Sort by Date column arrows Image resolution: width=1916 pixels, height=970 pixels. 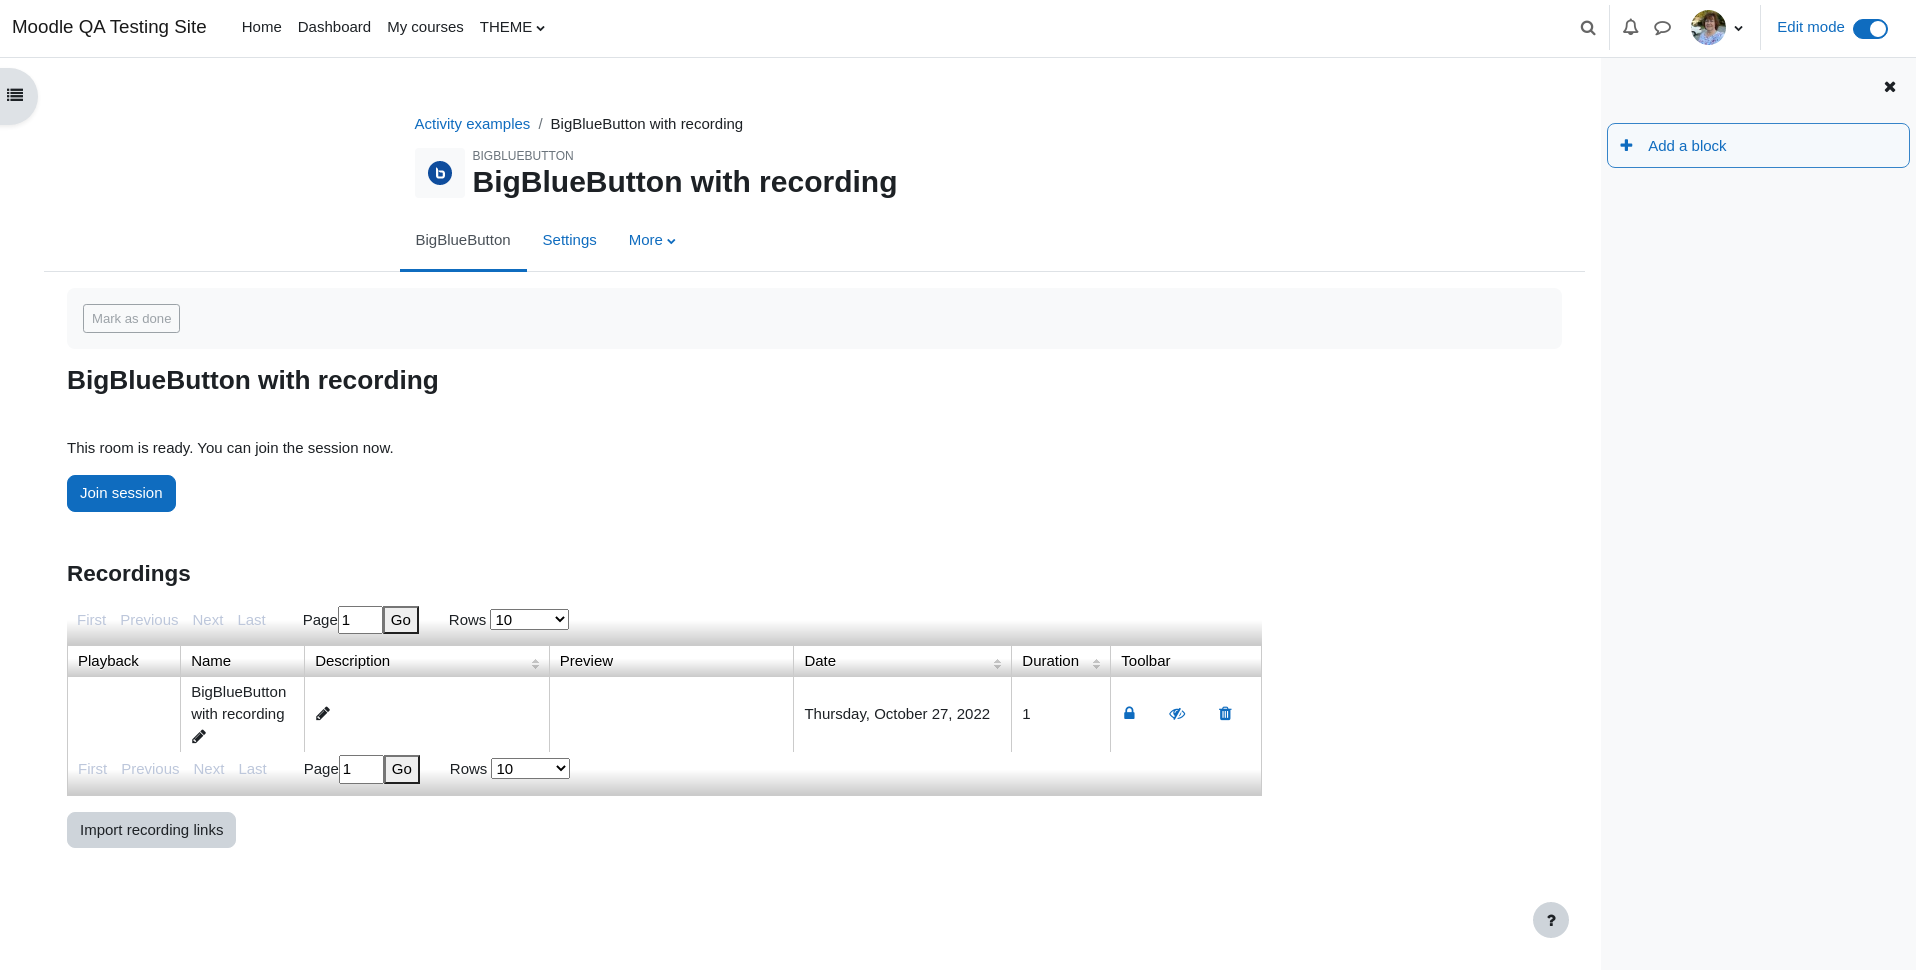(997, 664)
